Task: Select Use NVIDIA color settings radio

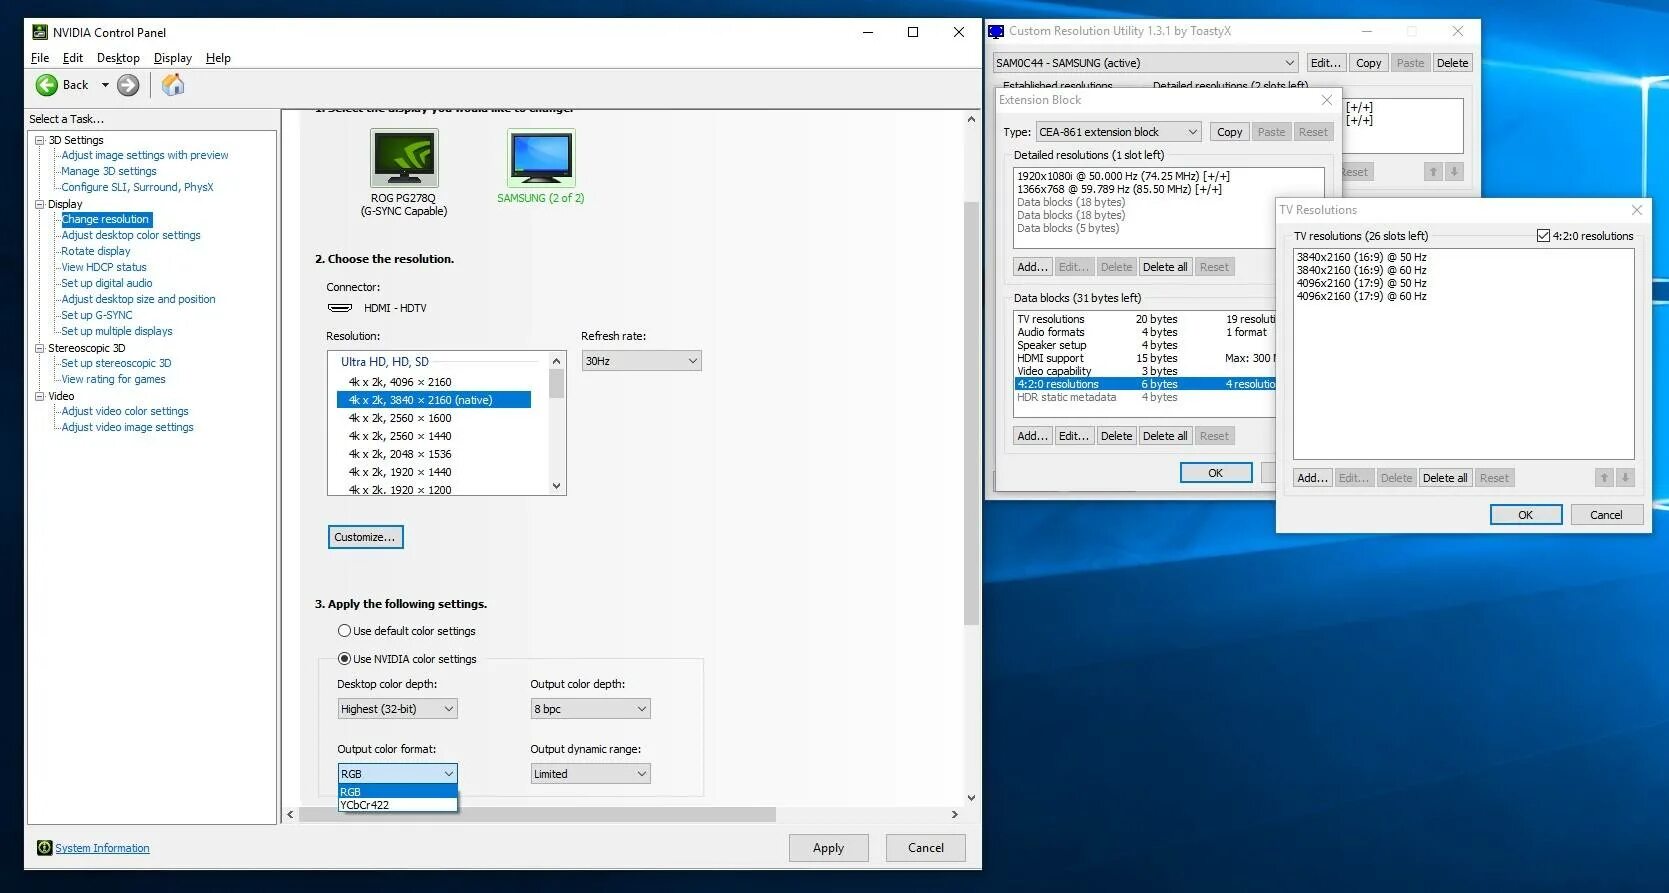Action: [x=344, y=659]
